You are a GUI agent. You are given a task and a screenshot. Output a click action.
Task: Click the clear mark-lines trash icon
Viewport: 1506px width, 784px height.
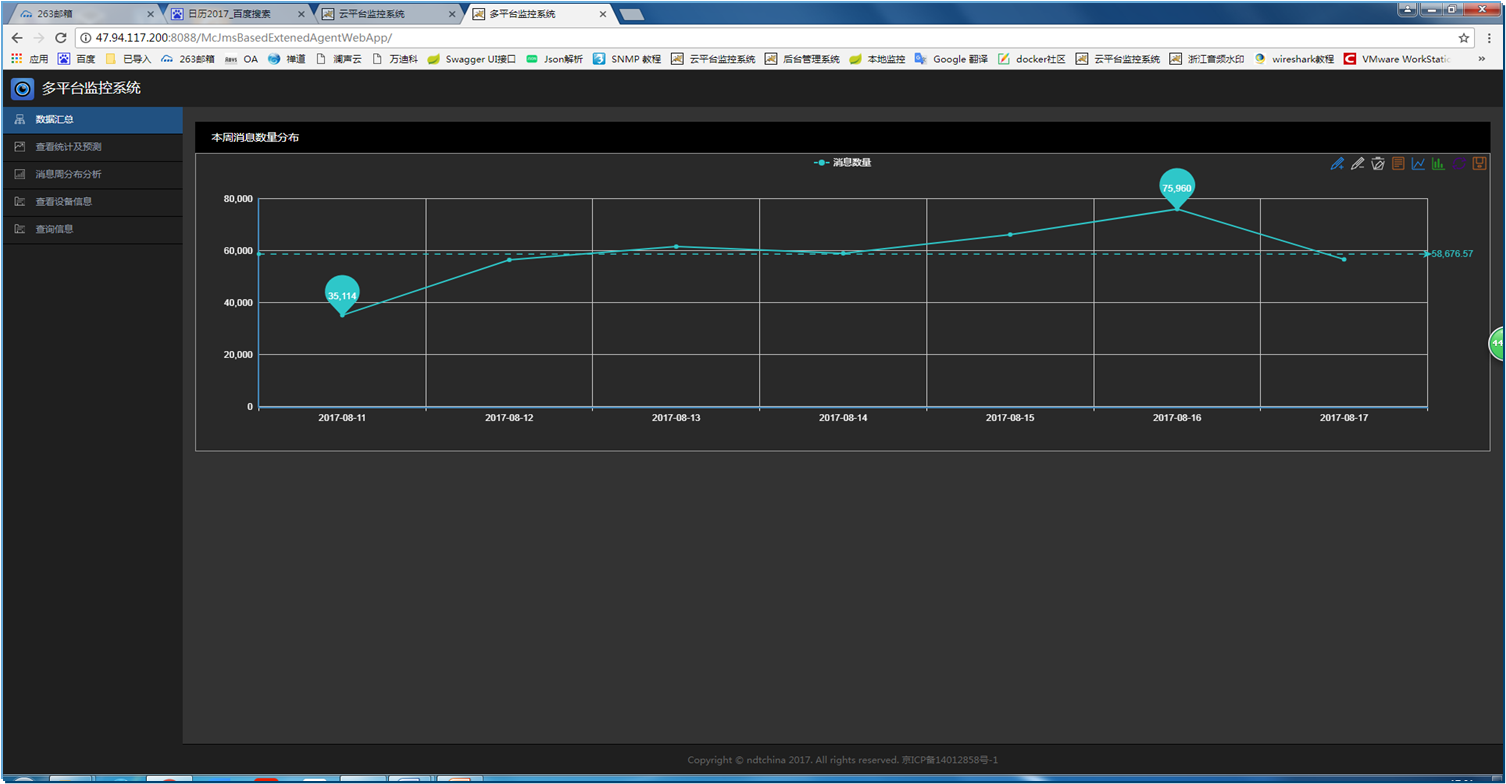[1378, 163]
